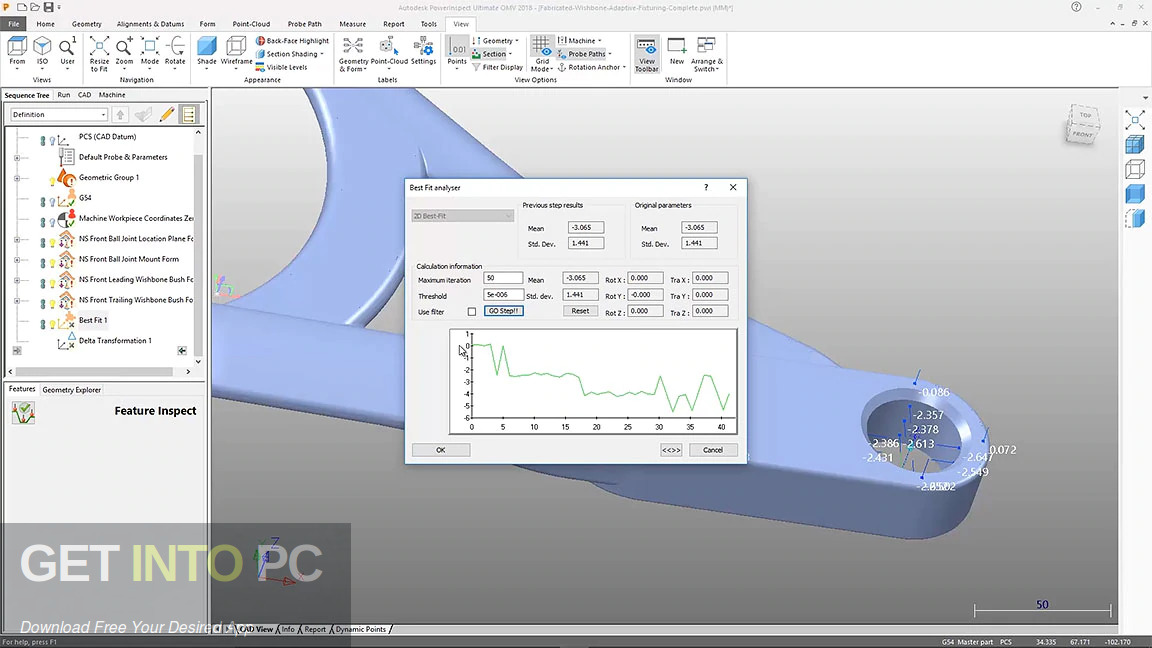Switch to Geometry Explorer tab
1152x648 pixels.
pyautogui.click(x=71, y=389)
